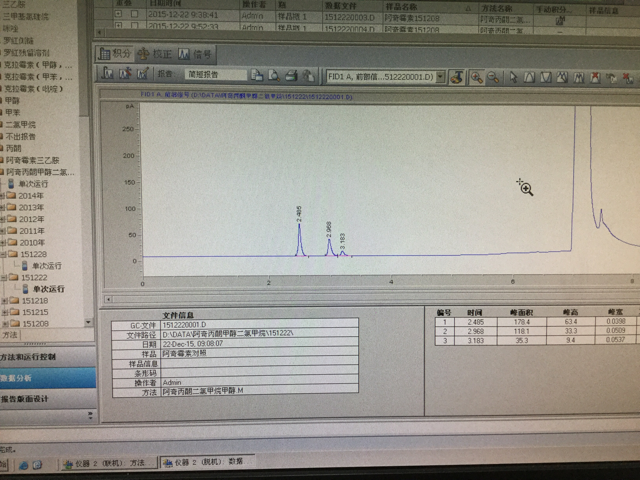
Task: Click peak 3 row with time 3.183
Action: 537,340
